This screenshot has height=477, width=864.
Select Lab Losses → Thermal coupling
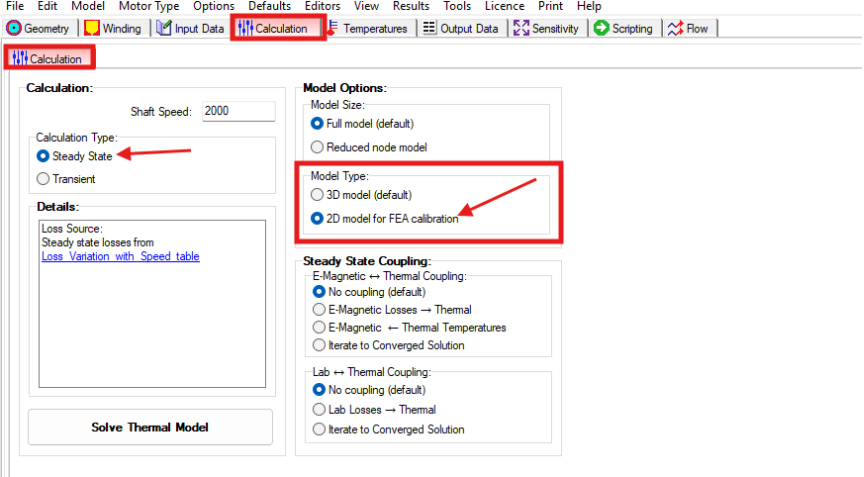(x=320, y=409)
